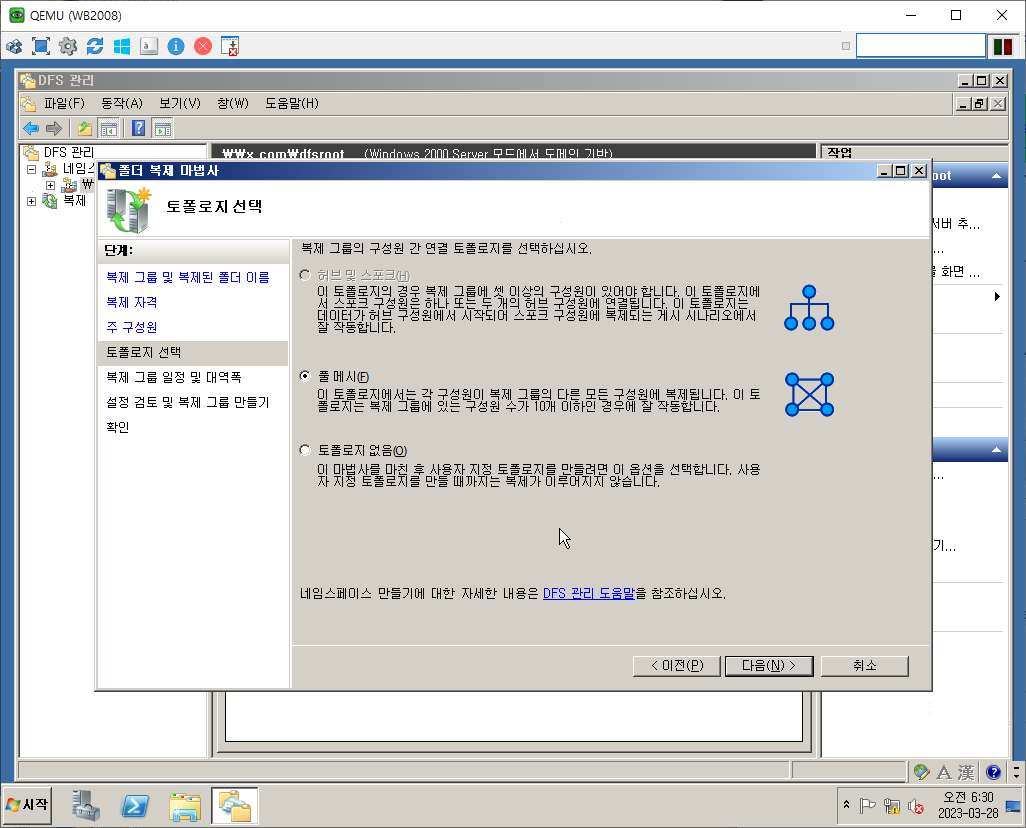The width and height of the screenshot is (1026, 828).
Task: Select 풀 메시 radio button
Action: point(305,376)
